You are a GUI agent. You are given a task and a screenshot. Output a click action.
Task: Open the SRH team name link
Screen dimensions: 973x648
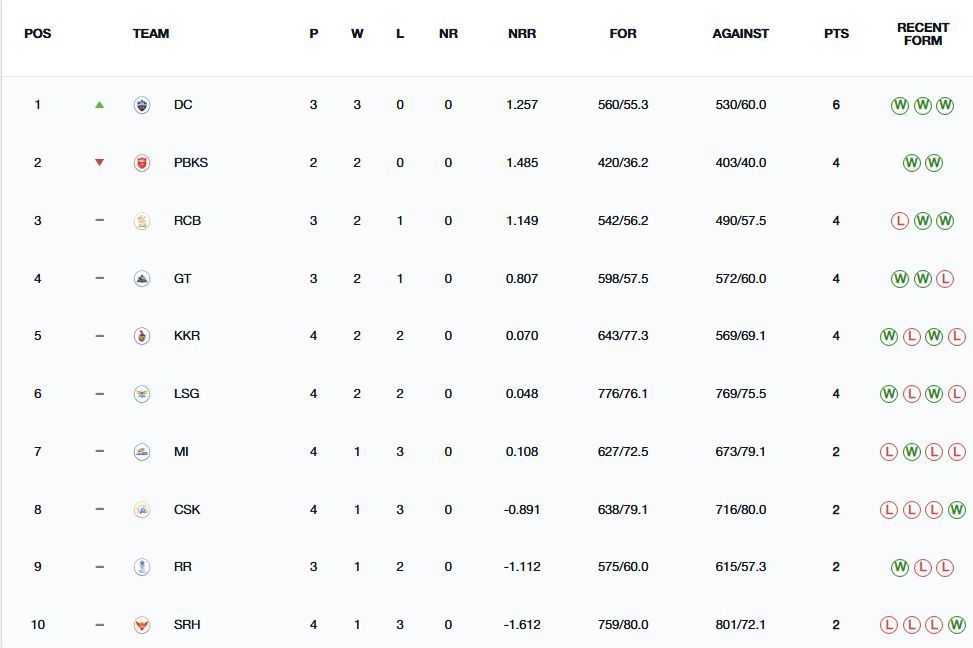[x=187, y=625]
